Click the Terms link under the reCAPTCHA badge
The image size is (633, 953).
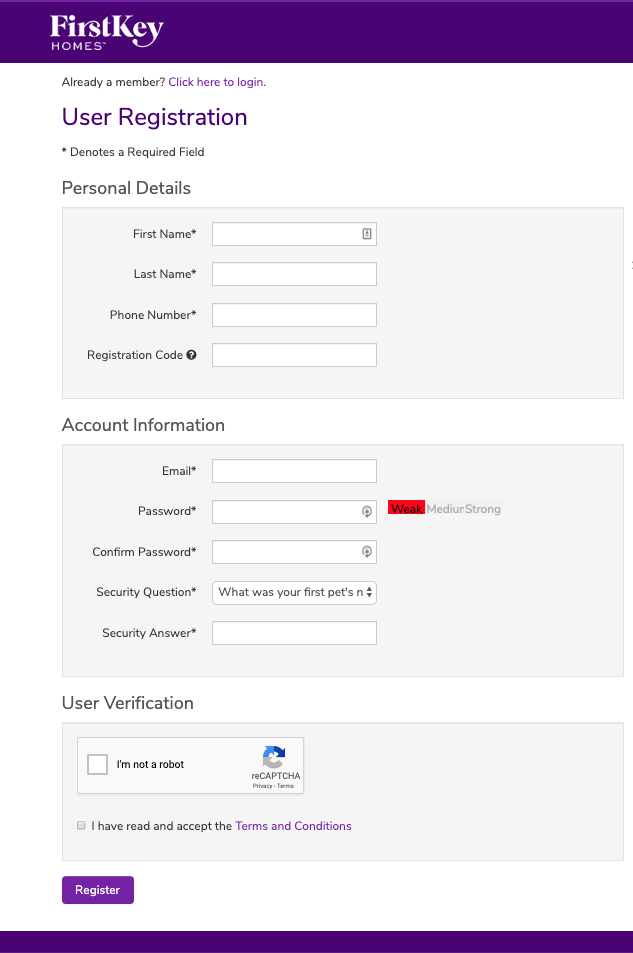click(x=285, y=786)
